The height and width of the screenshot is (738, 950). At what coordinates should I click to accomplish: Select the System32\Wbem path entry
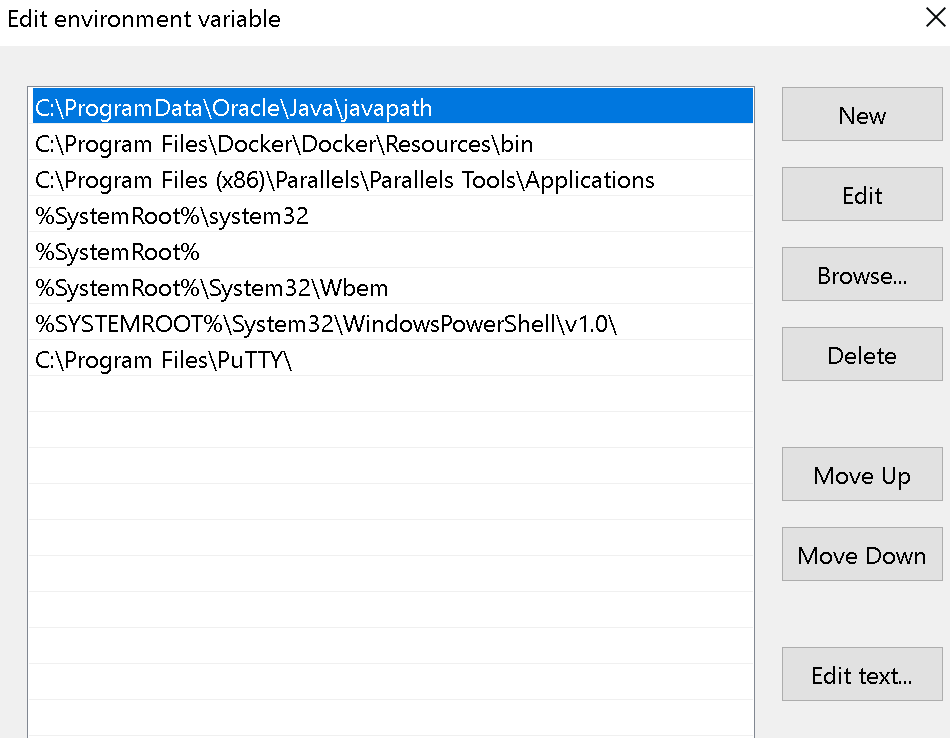coord(211,288)
